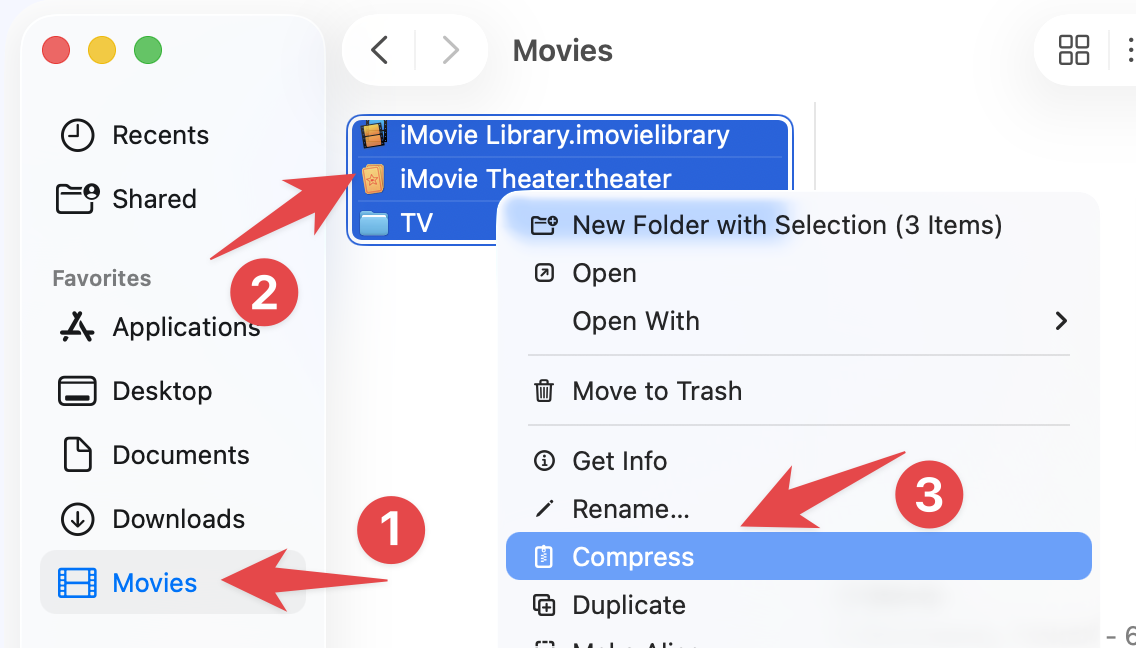Go to Downloads in the sidebar
The image size is (1136, 648).
[x=178, y=519]
